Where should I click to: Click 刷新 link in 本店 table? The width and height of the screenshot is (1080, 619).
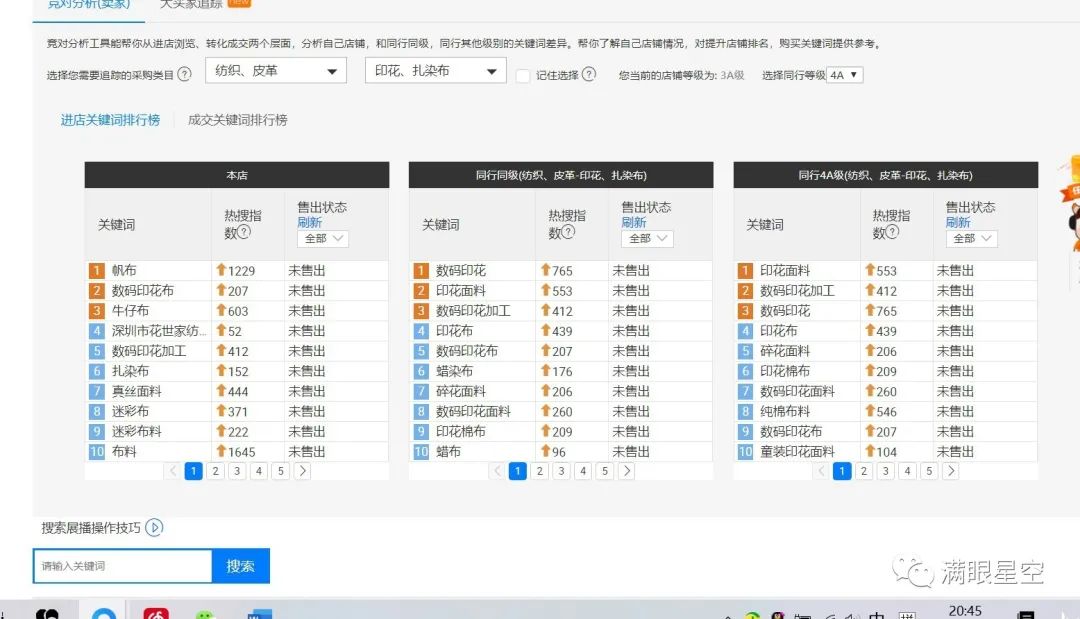(x=309, y=222)
